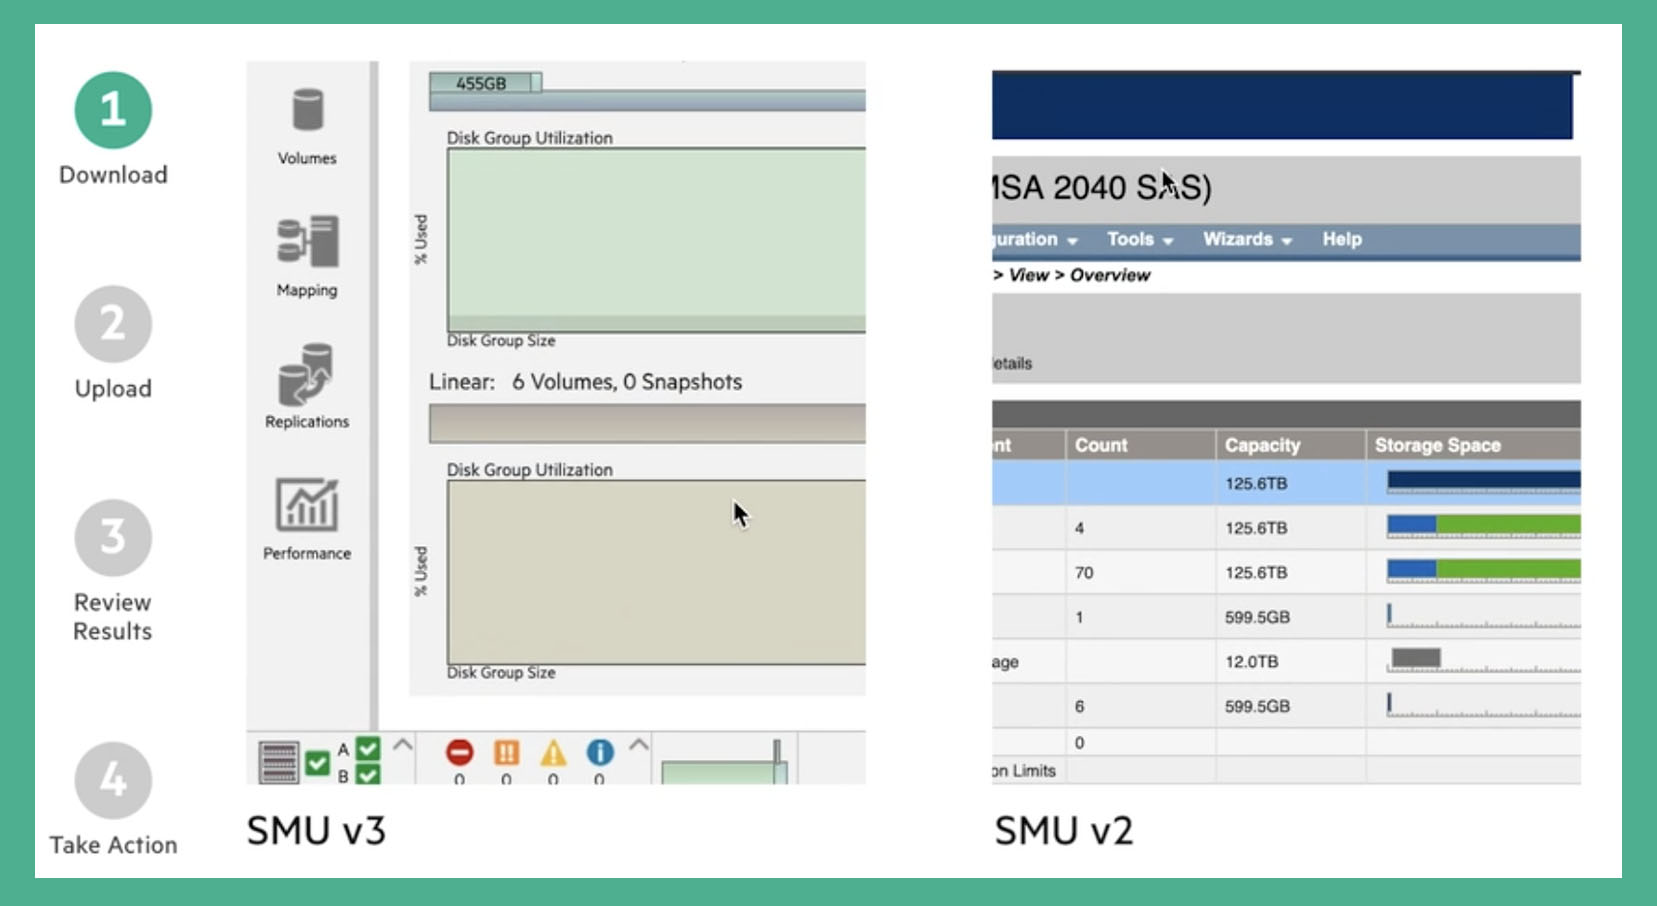Click the green Disk Group Utilization chart
The width and height of the screenshot is (1657, 906).
click(656, 240)
